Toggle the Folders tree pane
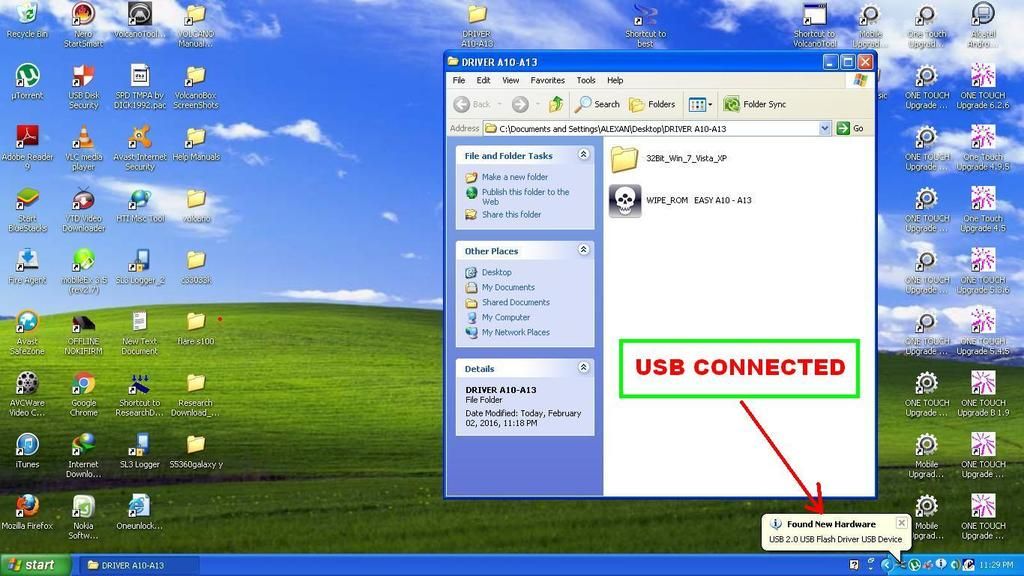This screenshot has height=576, width=1024. tap(651, 104)
